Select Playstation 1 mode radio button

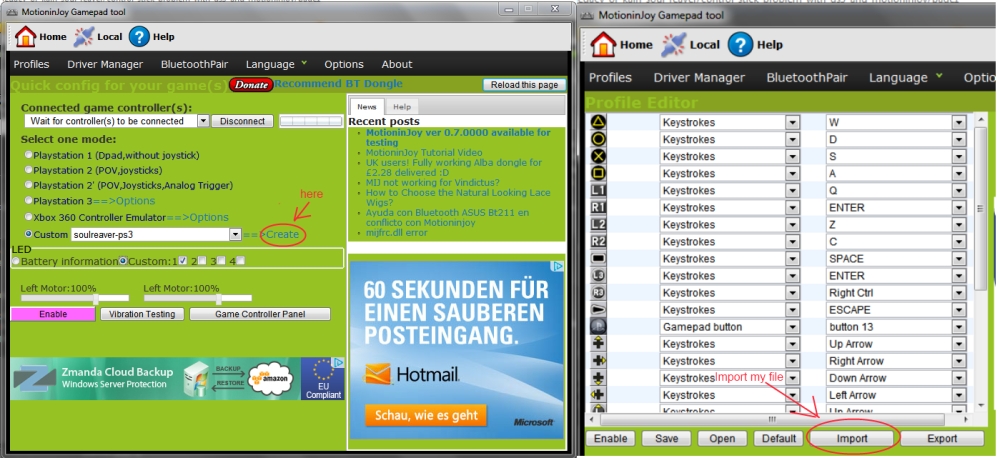[29, 155]
